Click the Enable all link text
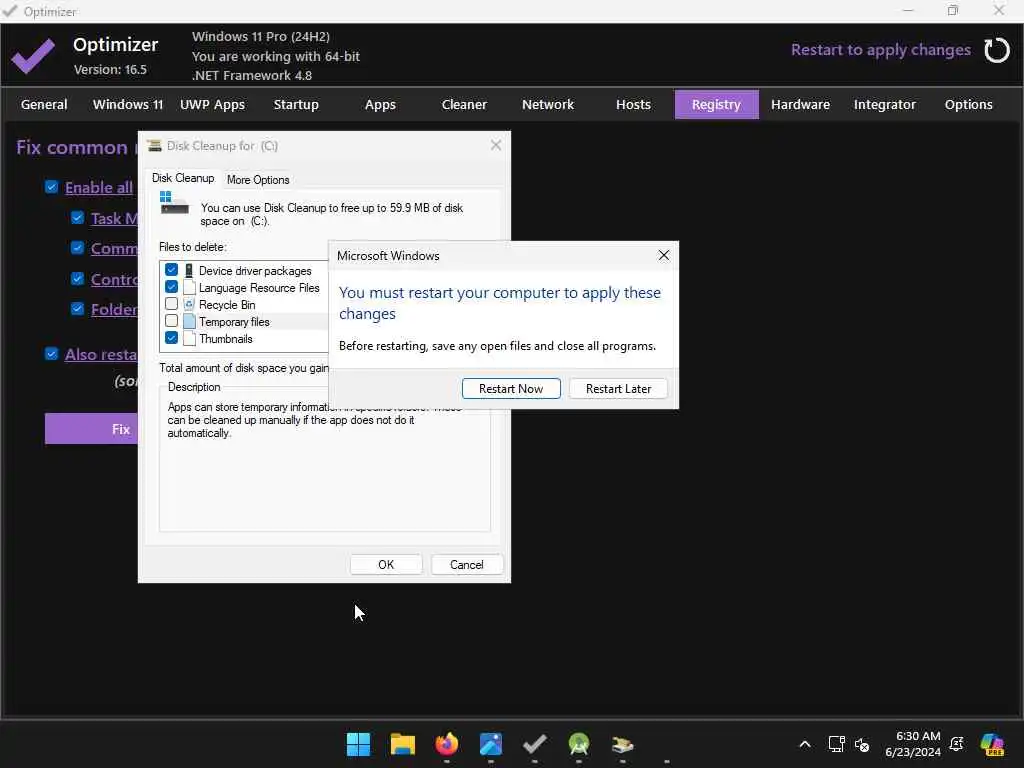Image resolution: width=1024 pixels, height=768 pixels. point(99,187)
